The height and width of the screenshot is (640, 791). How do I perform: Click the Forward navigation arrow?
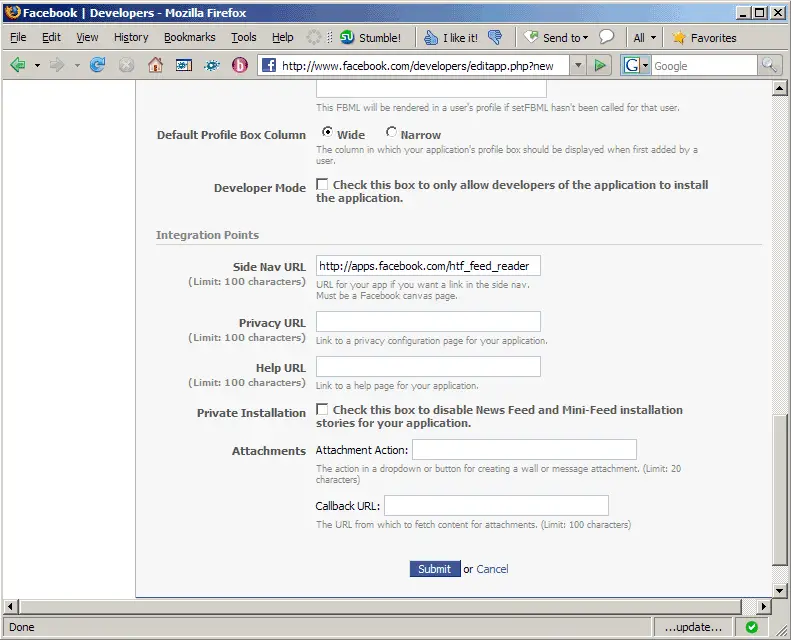(x=57, y=65)
